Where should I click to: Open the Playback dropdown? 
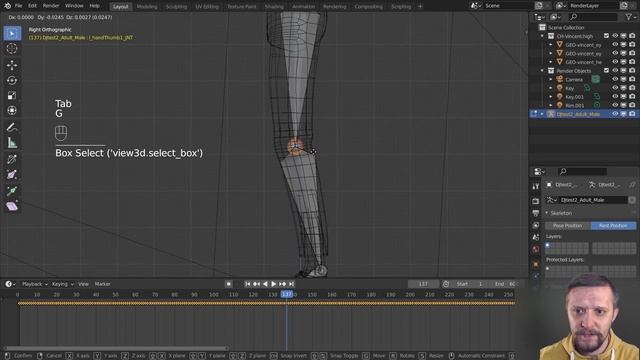(35, 284)
